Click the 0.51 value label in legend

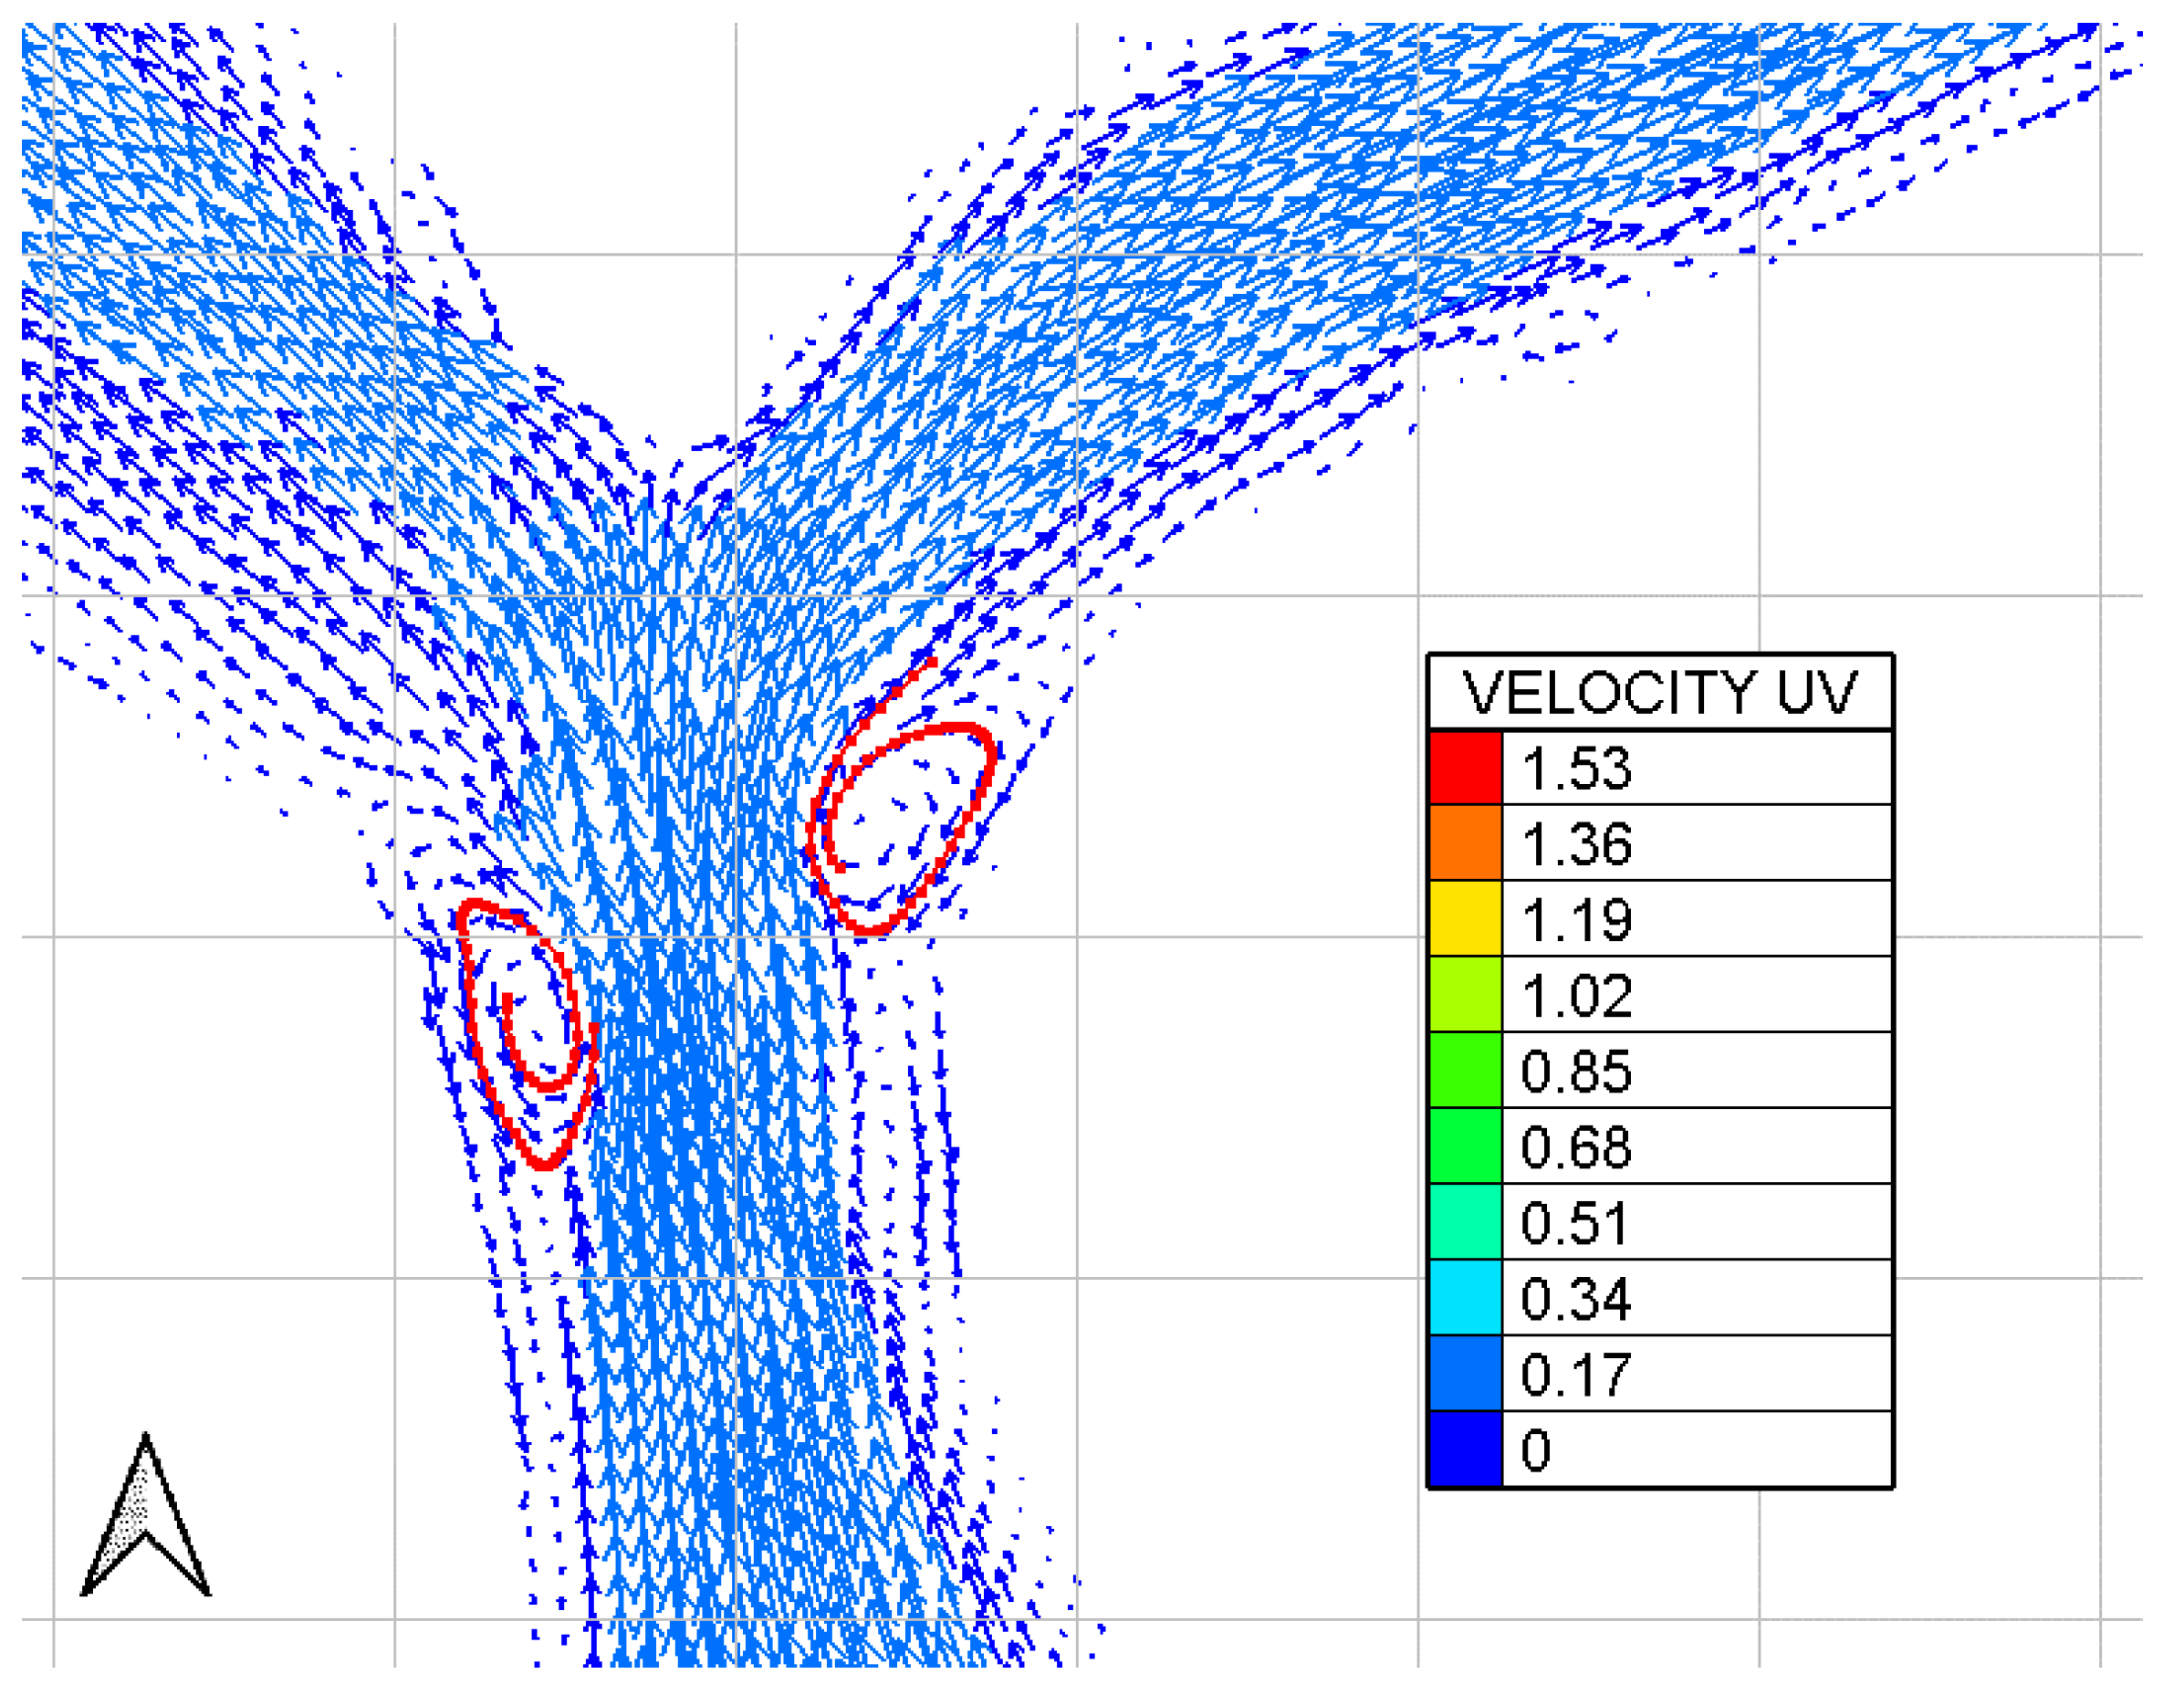(x=1577, y=1224)
